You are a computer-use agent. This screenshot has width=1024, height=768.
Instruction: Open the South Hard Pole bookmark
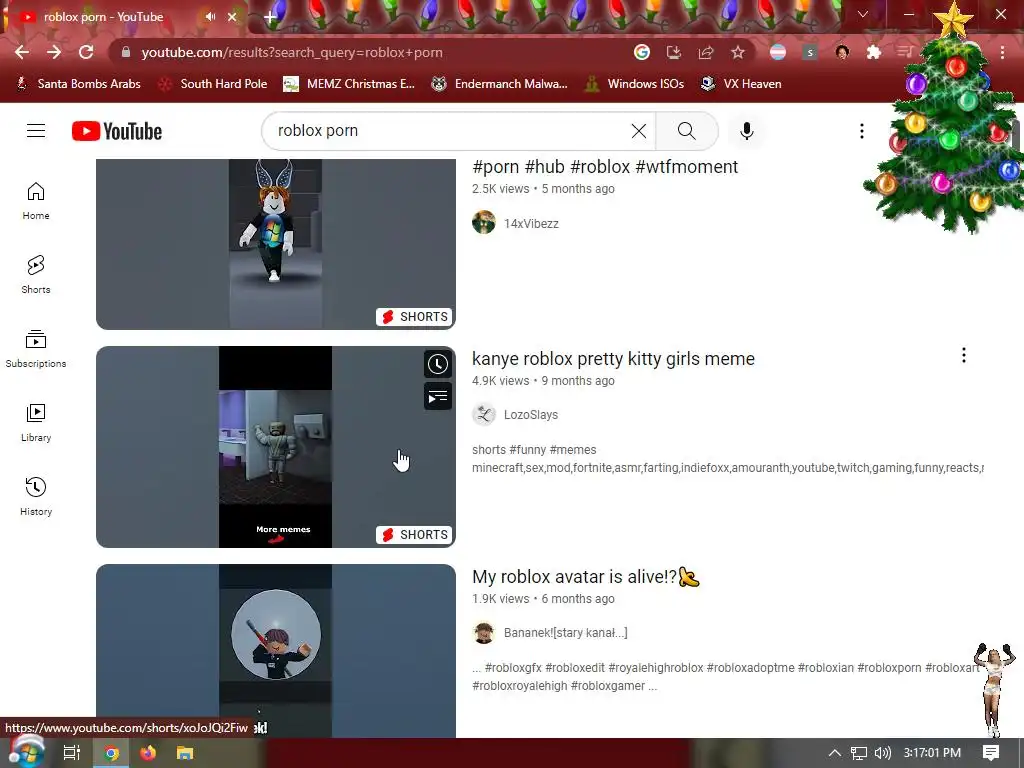click(213, 84)
